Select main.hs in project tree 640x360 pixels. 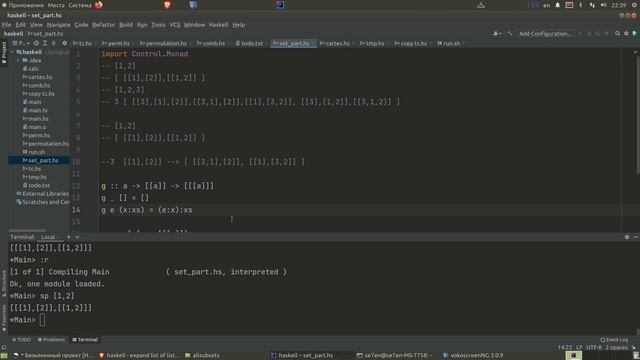[36, 119]
